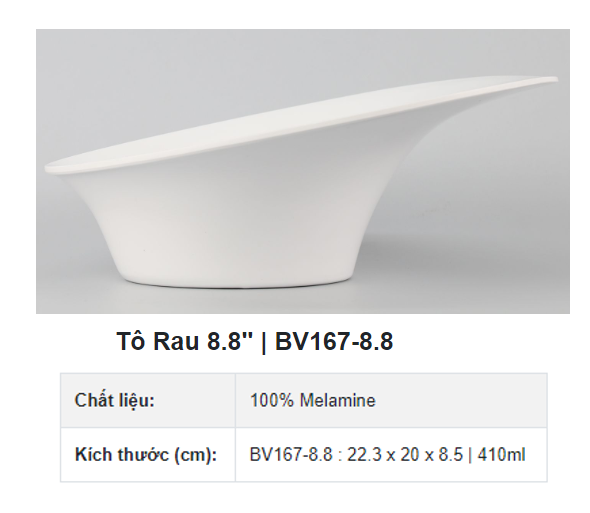Image resolution: width=590 pixels, height=513 pixels.
Task: Select the 100% Melamine value cell
Action: point(391,400)
